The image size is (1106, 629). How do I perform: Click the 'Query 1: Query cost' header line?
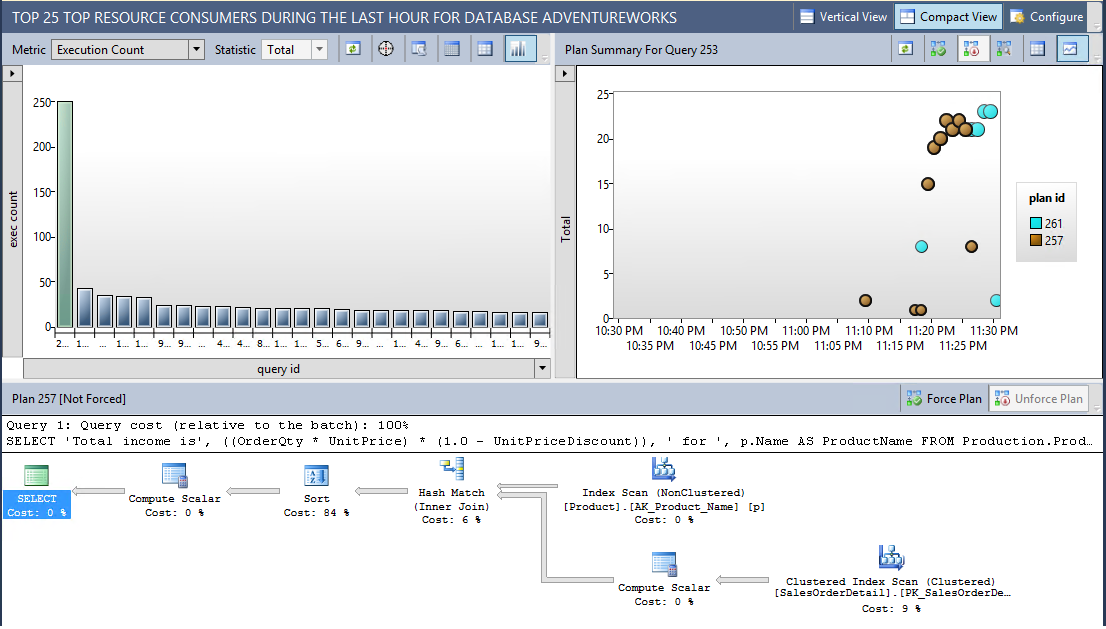[207, 425]
